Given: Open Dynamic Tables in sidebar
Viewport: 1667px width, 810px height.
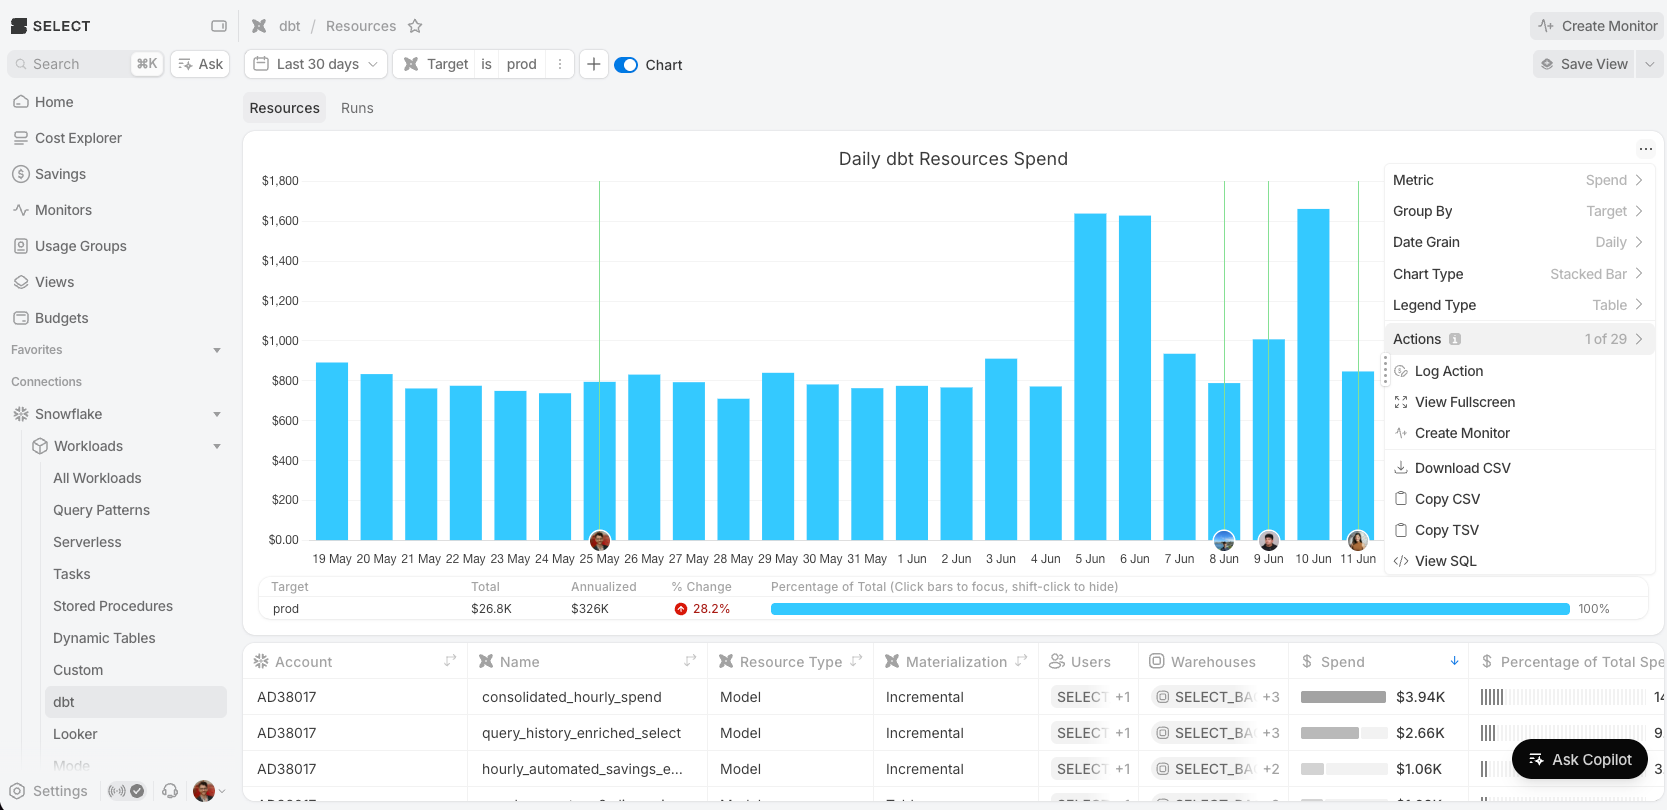Looking at the screenshot, I should point(104,638).
